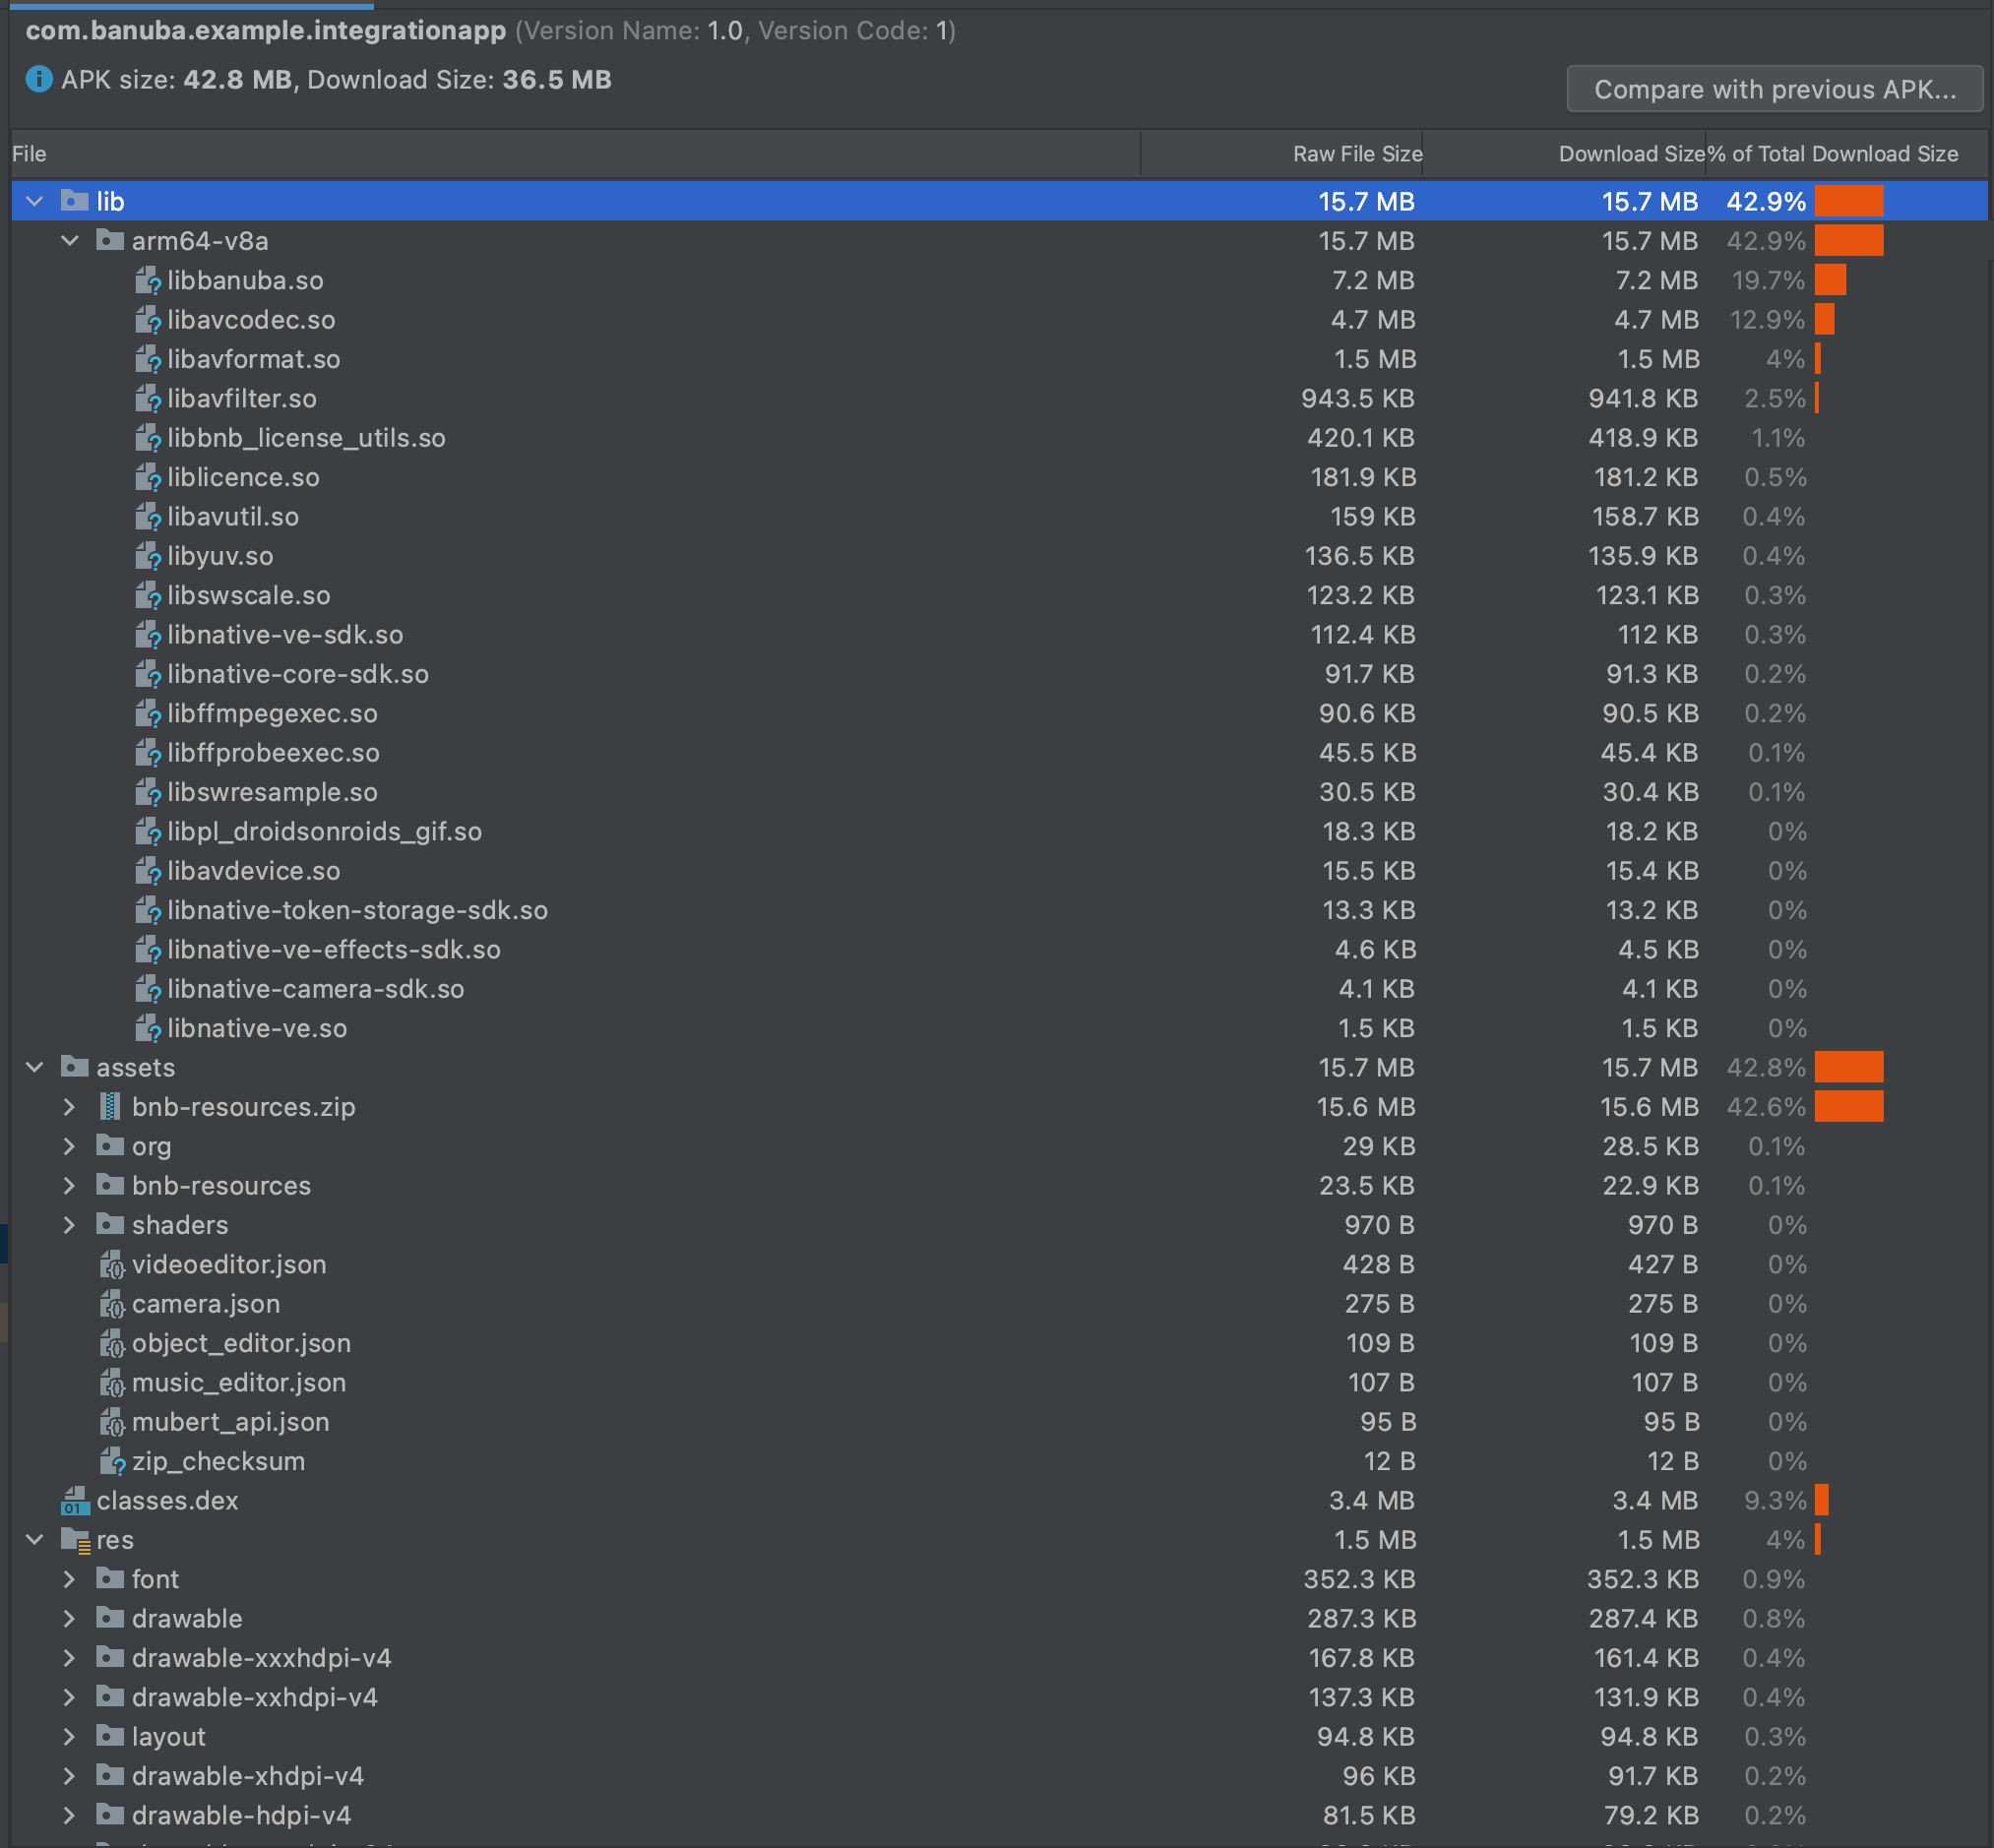Click the drawable folder icon
Image resolution: width=1994 pixels, height=1848 pixels.
[110, 1618]
